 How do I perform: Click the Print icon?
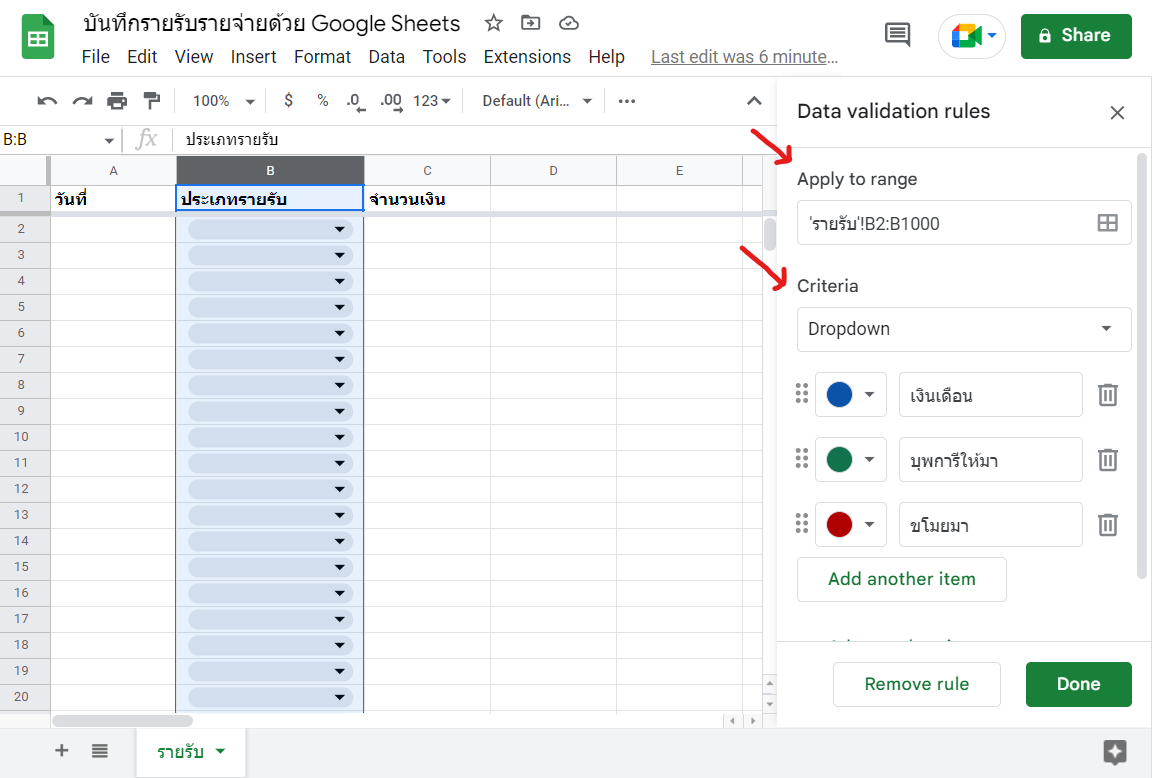point(118,100)
